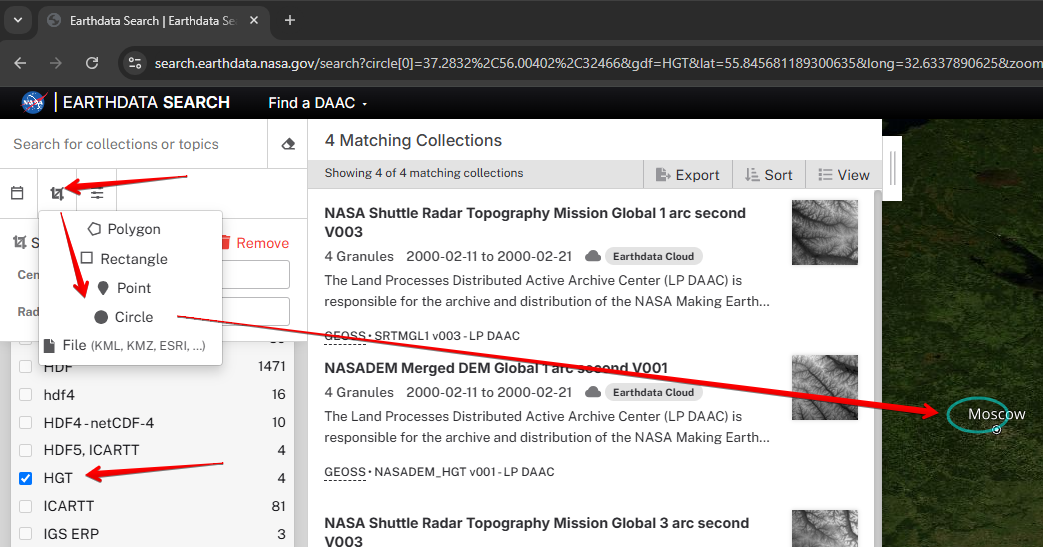Open the advanced search sliders icon
This screenshot has width=1043, height=547.
tap(97, 194)
